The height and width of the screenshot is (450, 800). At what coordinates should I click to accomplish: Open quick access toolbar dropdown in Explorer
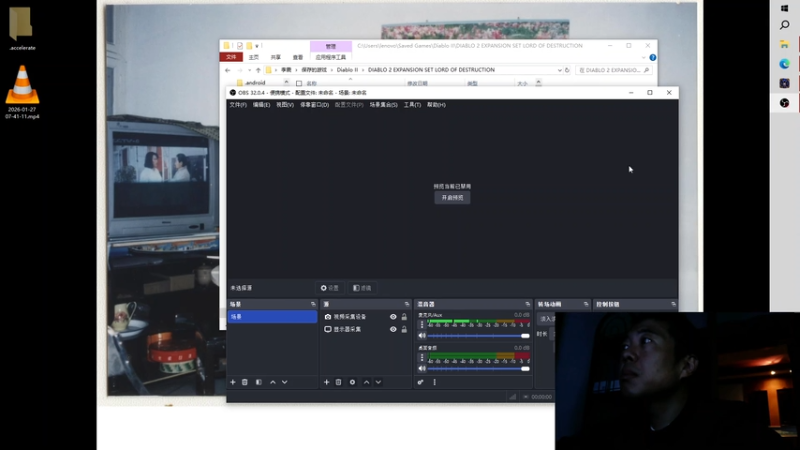[257, 46]
